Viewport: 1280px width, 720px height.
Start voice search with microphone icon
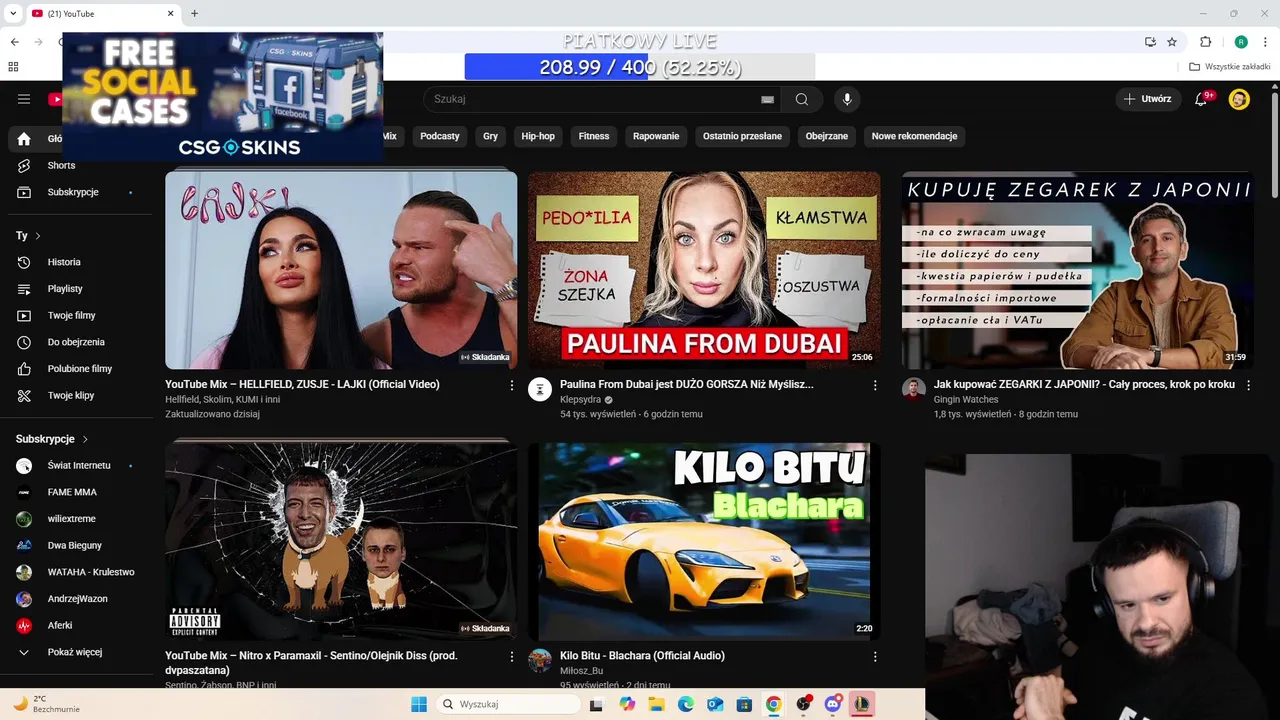847,99
